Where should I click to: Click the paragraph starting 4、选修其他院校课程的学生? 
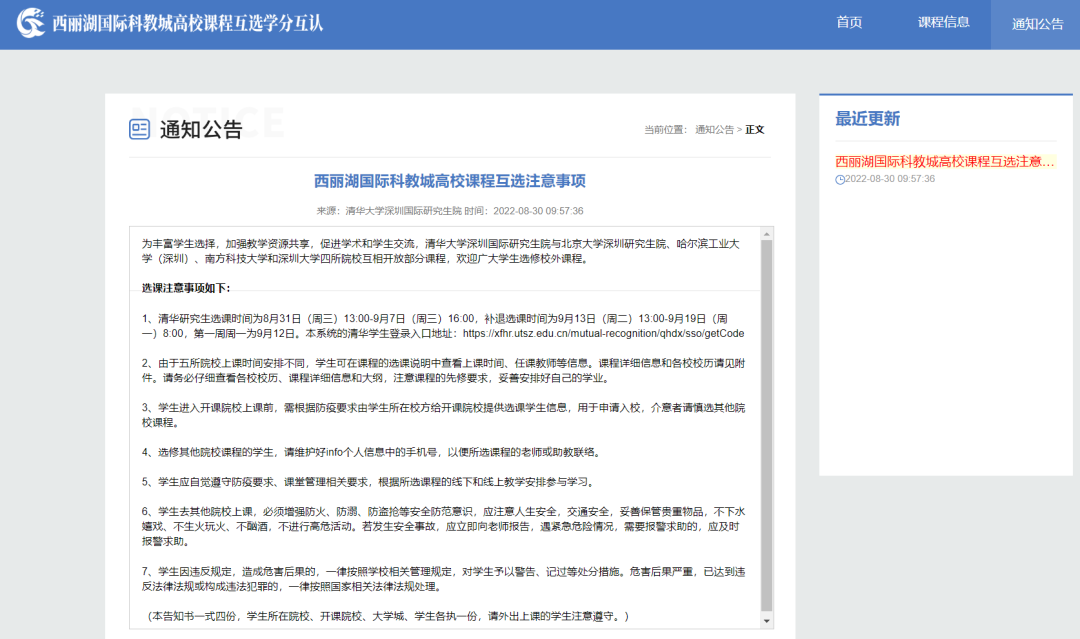click(372, 452)
